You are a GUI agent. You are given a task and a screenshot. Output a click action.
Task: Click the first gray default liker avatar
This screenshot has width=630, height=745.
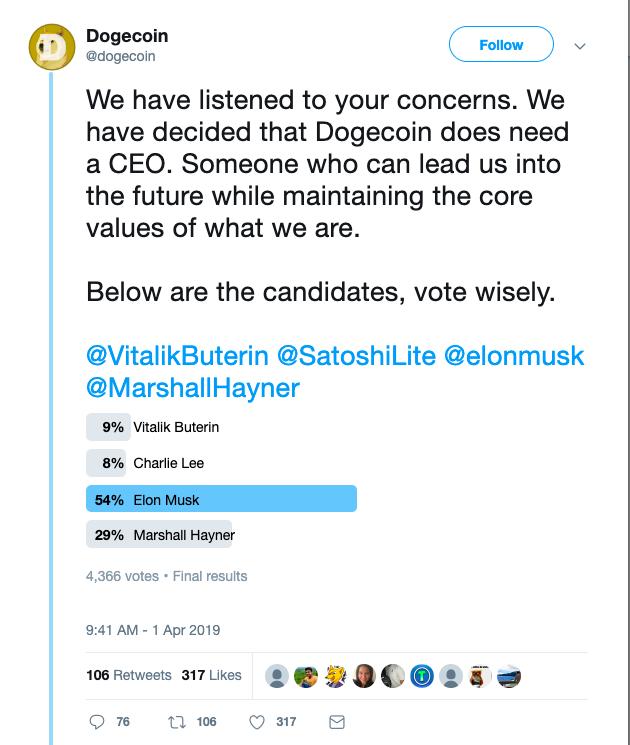coord(277,676)
